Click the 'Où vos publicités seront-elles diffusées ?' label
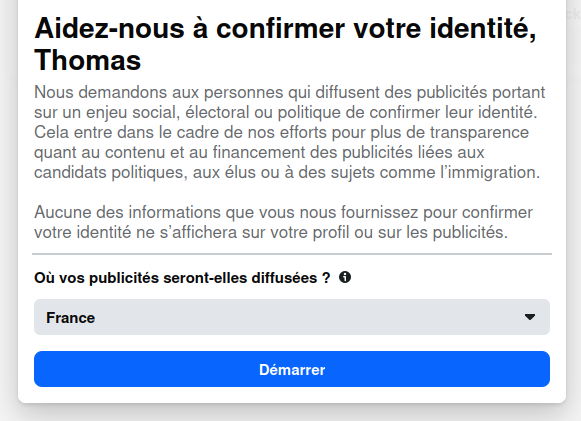Screen dimensions: 581x421 click(x=182, y=278)
